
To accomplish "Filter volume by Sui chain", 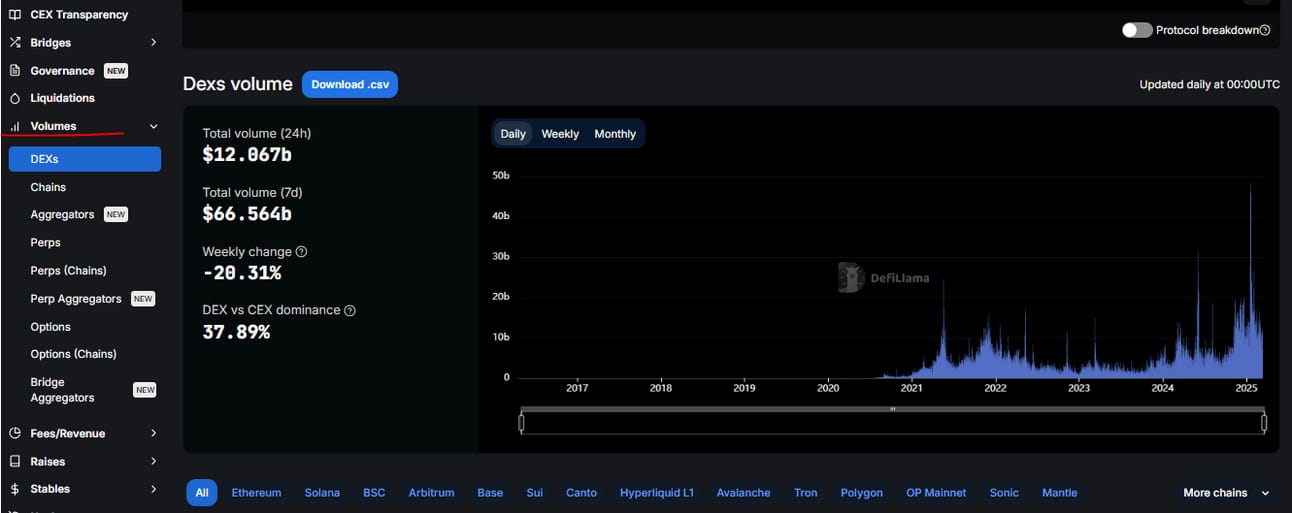I will (x=534, y=493).
